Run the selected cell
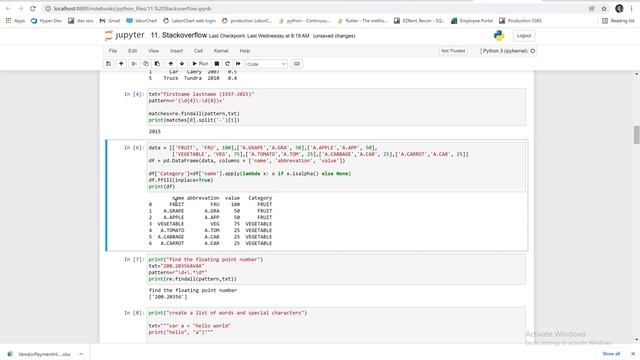Image resolution: width=640 pixels, height=360 pixels. pyautogui.click(x=200, y=64)
